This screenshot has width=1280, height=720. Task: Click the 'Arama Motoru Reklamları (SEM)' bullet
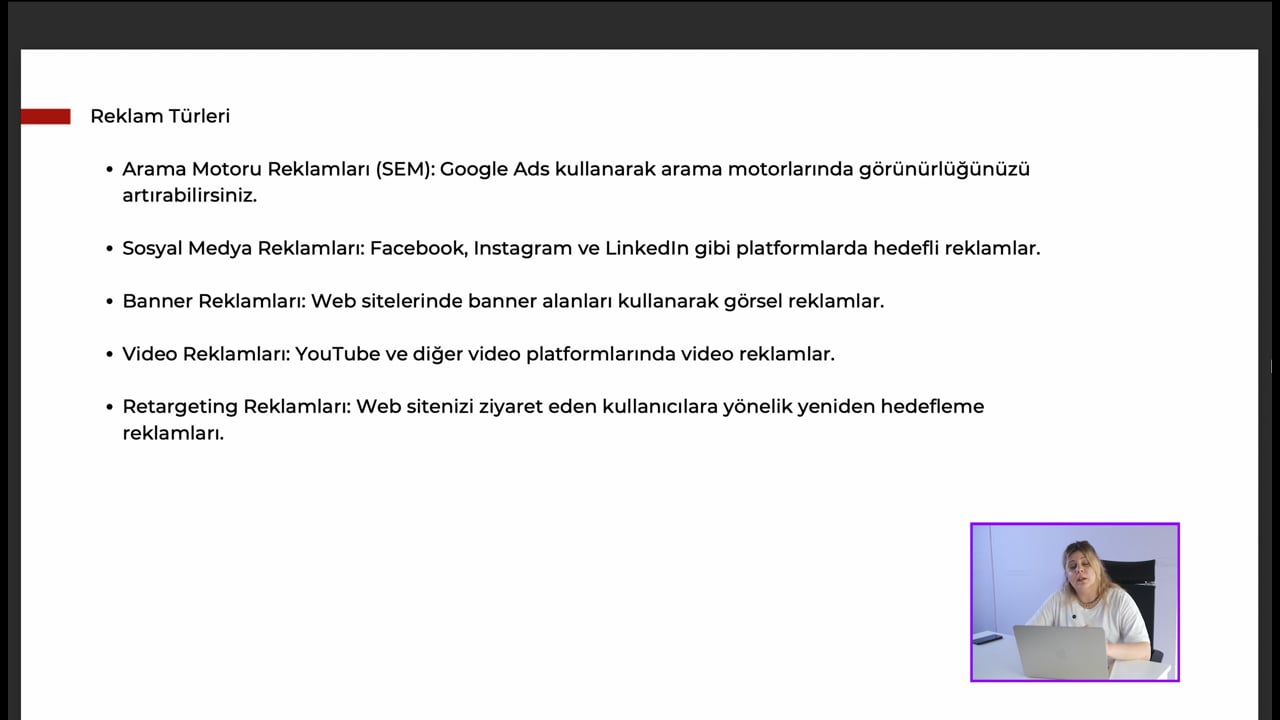pyautogui.click(x=576, y=182)
